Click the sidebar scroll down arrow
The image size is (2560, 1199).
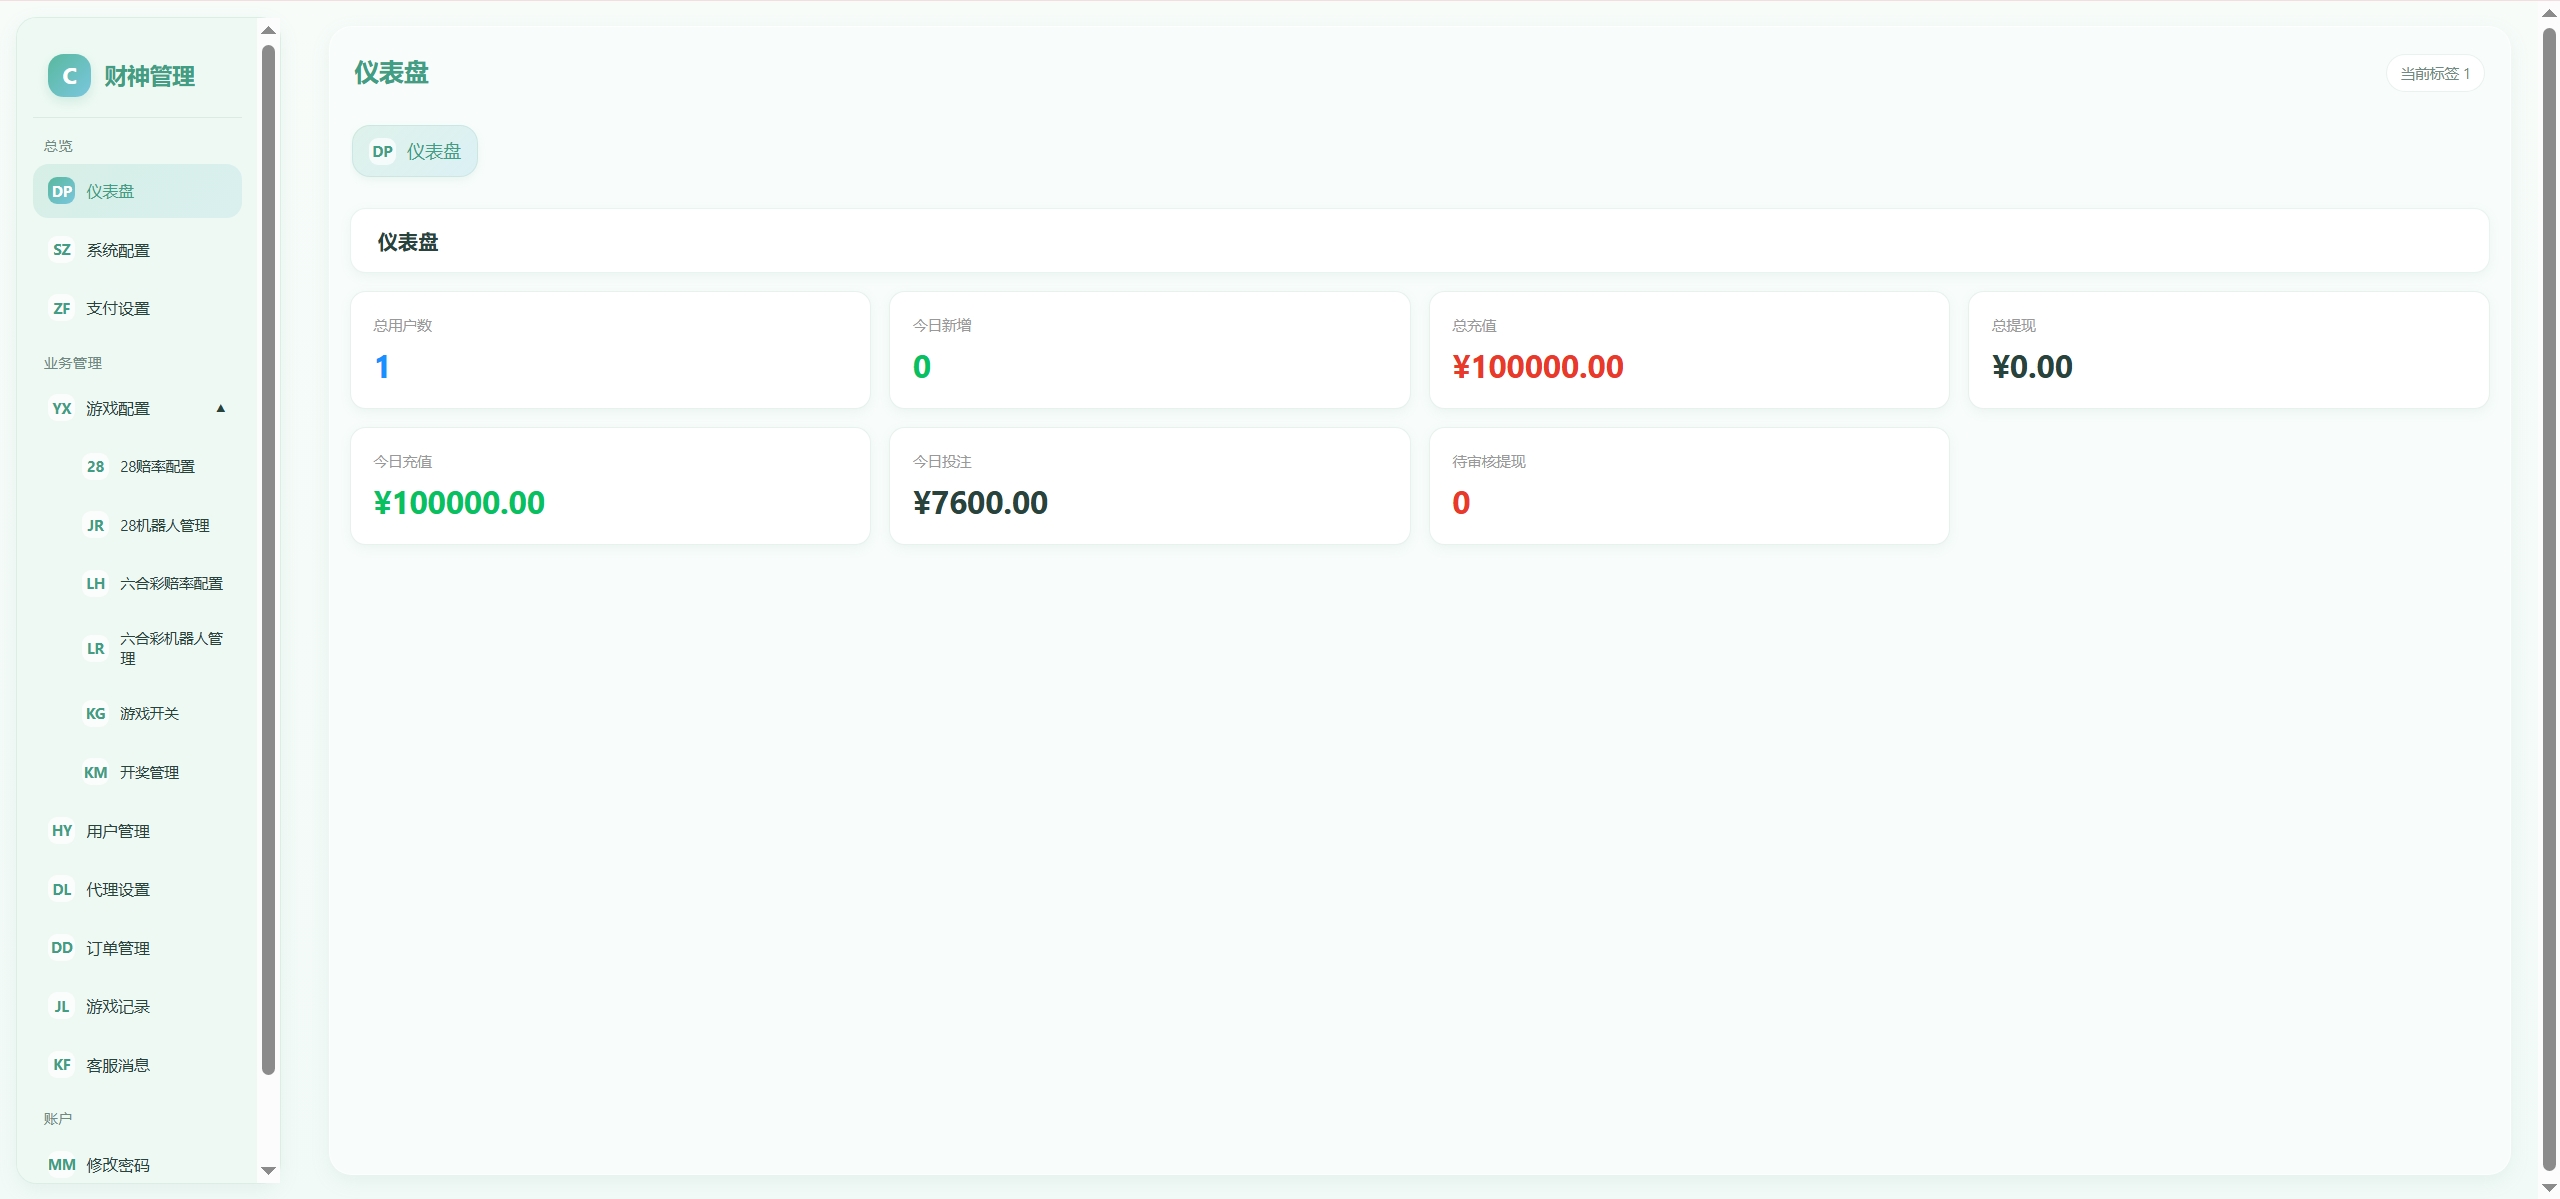[268, 1170]
